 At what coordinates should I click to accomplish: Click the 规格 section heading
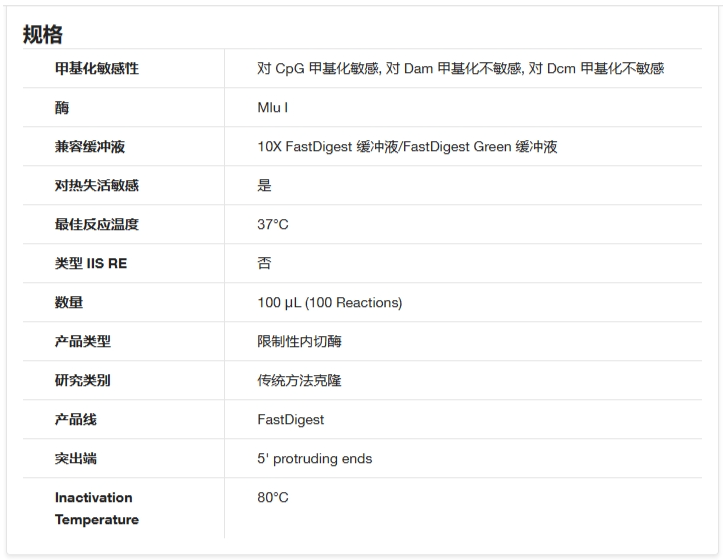tap(43, 35)
